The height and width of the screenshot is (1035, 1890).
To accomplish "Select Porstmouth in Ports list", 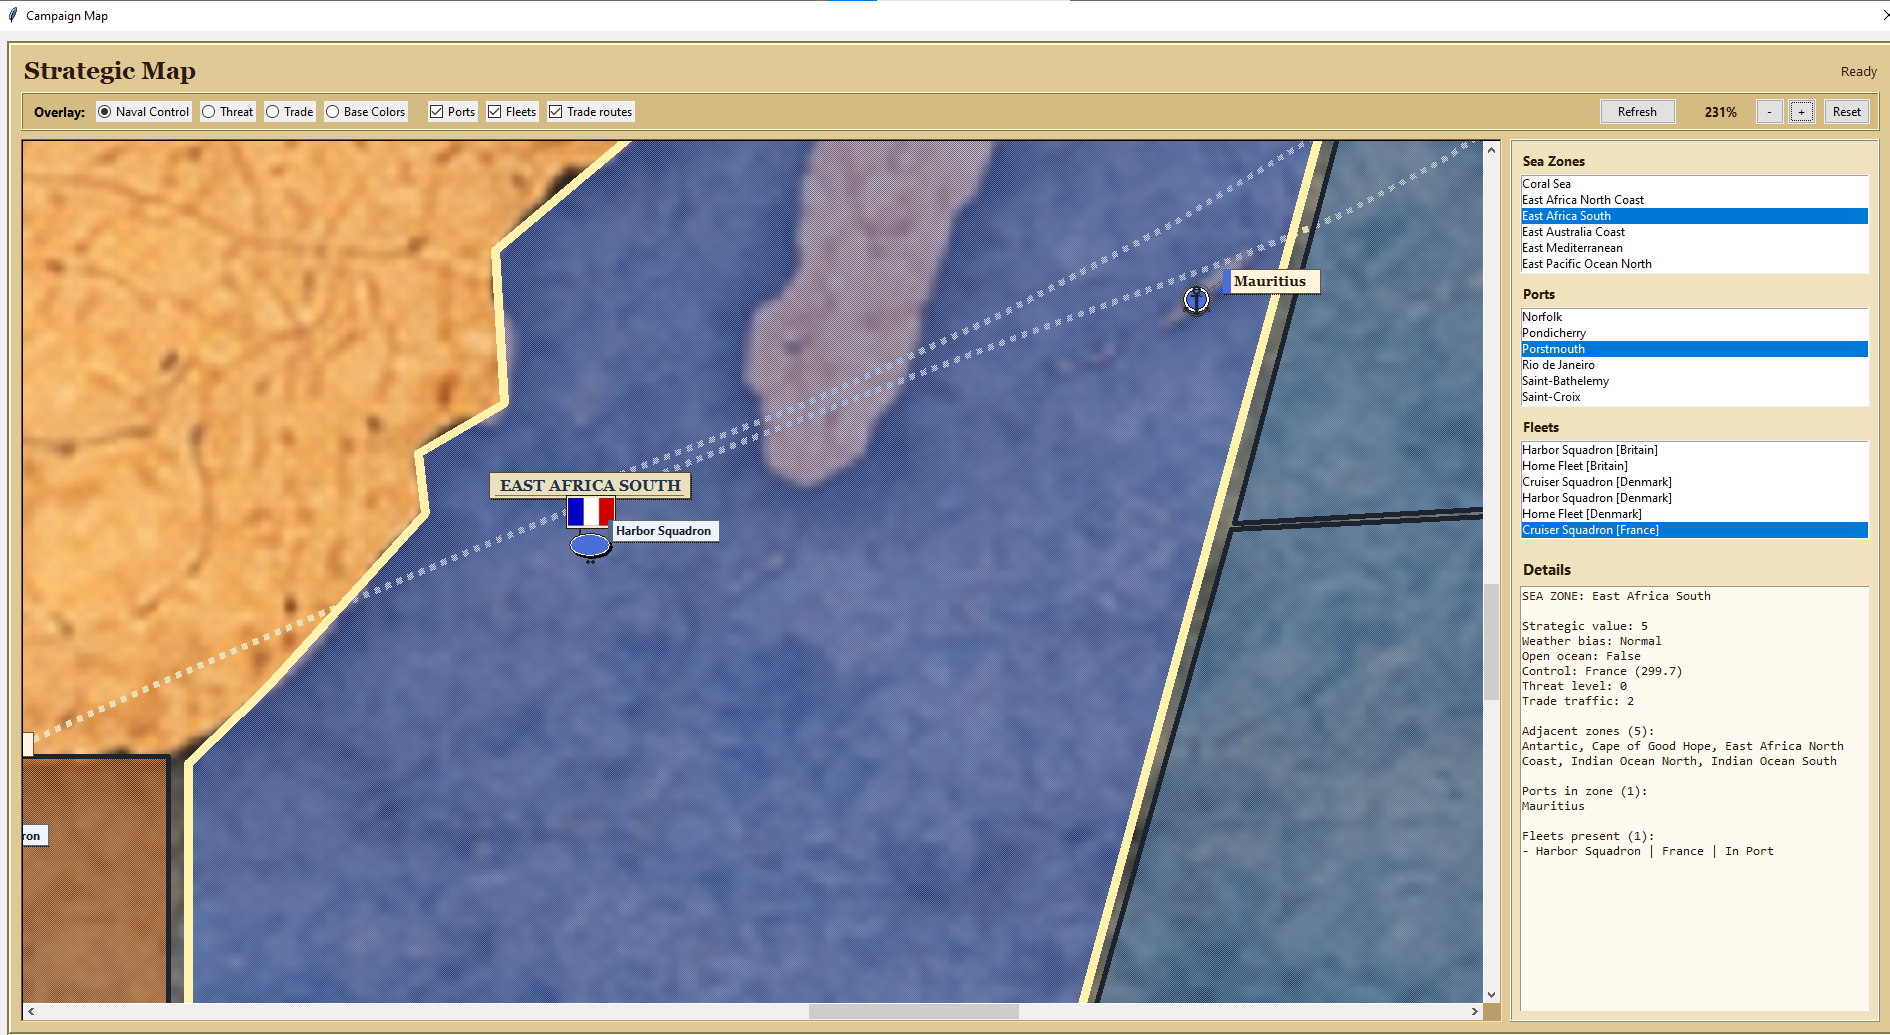I will [x=1694, y=349].
